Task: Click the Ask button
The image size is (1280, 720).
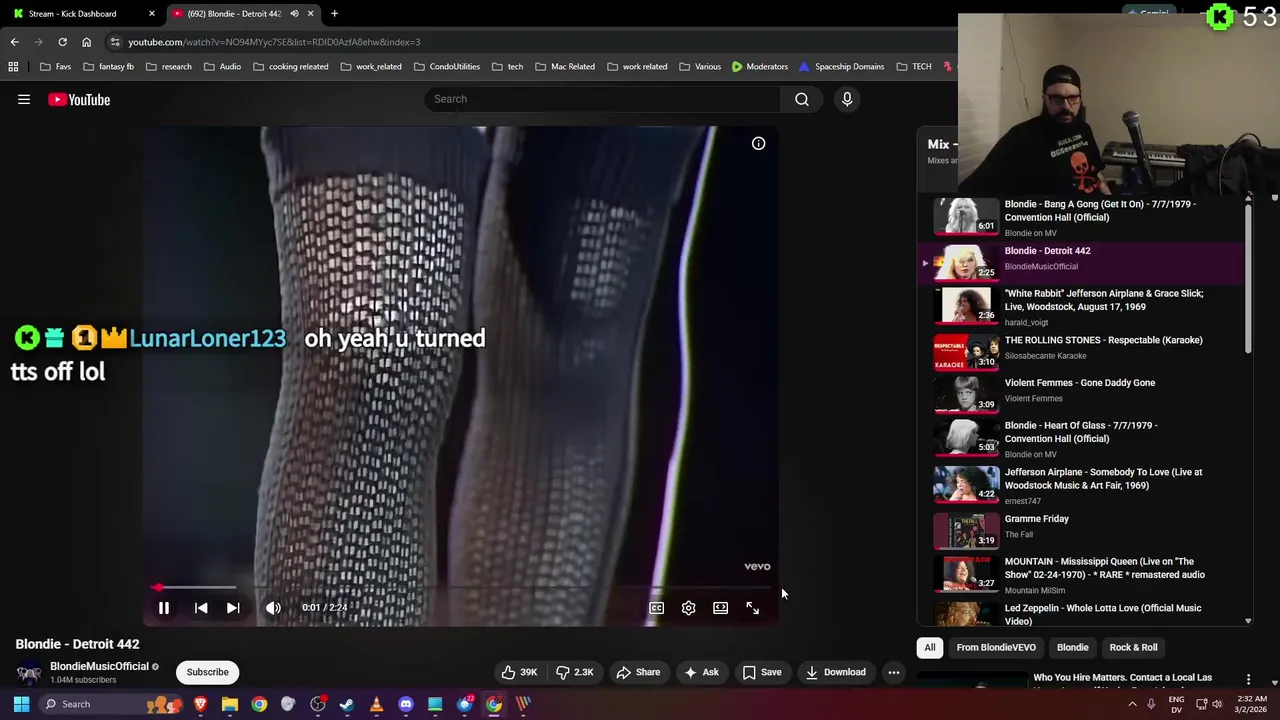Action: tap(701, 672)
